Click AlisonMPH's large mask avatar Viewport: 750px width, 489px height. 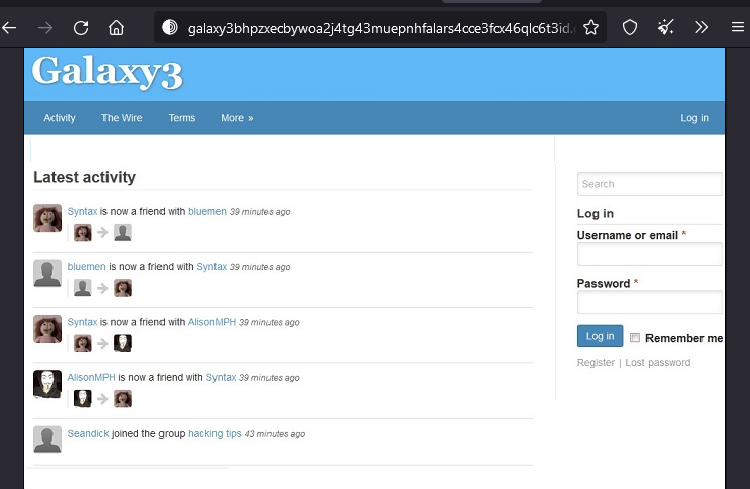47,384
